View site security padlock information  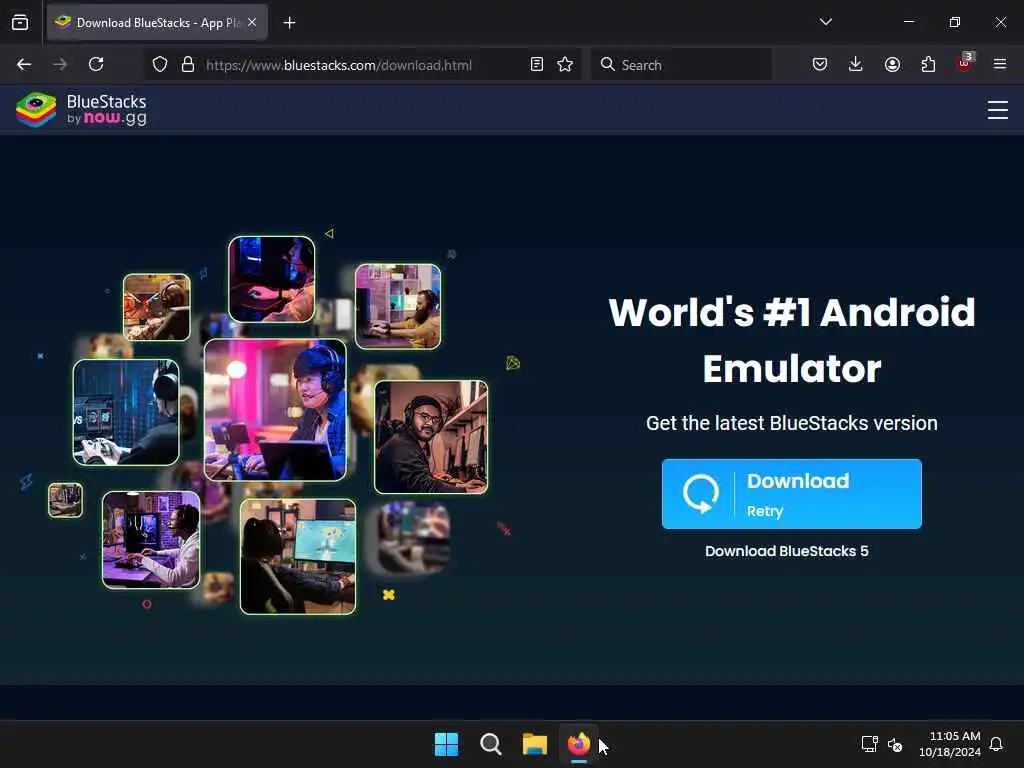188,64
